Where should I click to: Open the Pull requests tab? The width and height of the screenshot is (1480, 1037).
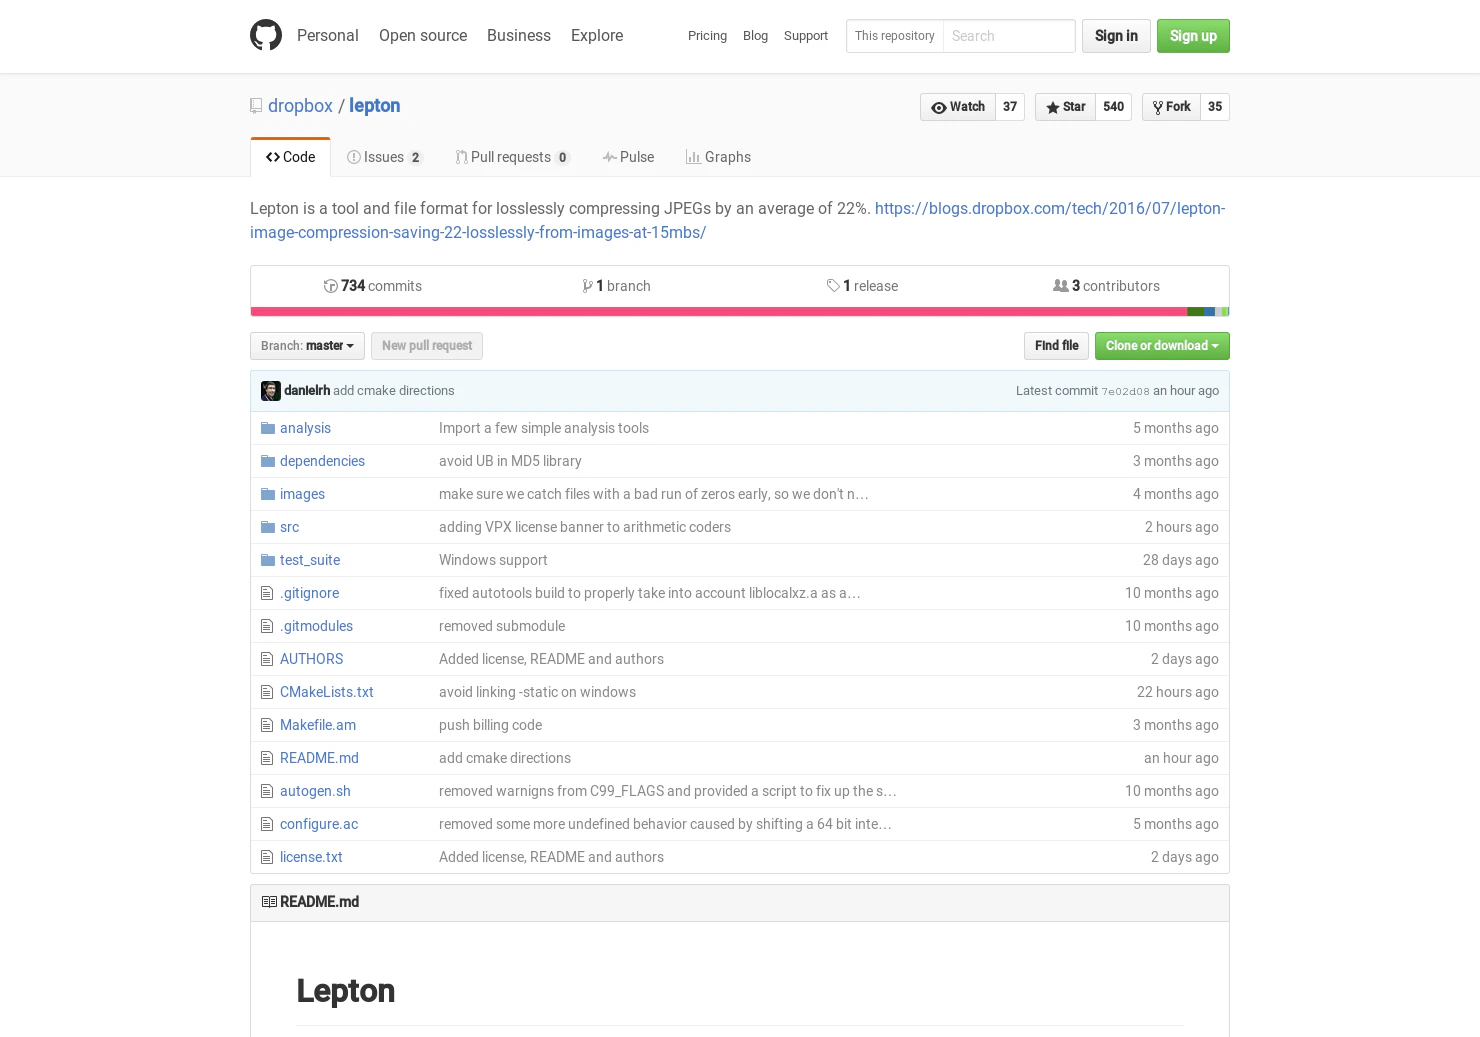(512, 157)
